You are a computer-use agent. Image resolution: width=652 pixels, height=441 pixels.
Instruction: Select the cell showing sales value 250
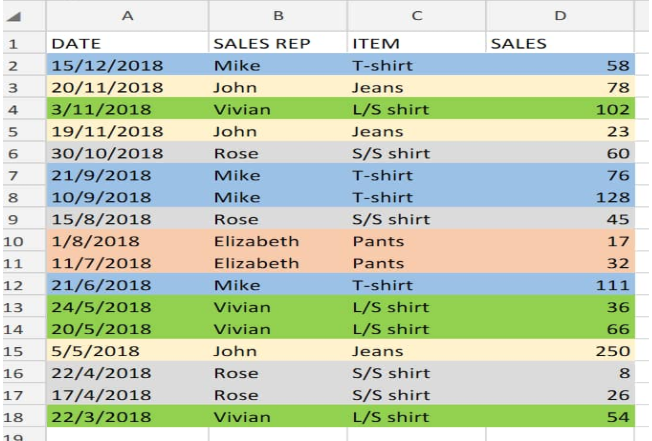[560, 351]
